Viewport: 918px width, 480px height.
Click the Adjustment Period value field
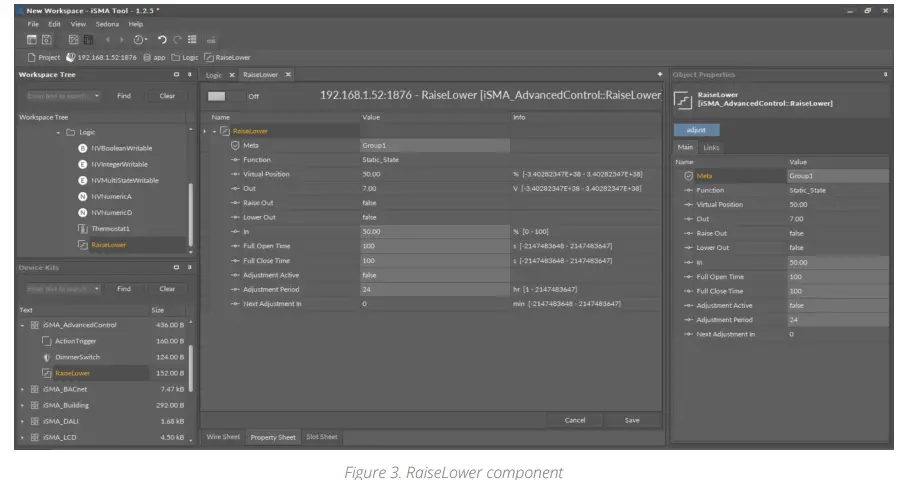click(x=434, y=288)
